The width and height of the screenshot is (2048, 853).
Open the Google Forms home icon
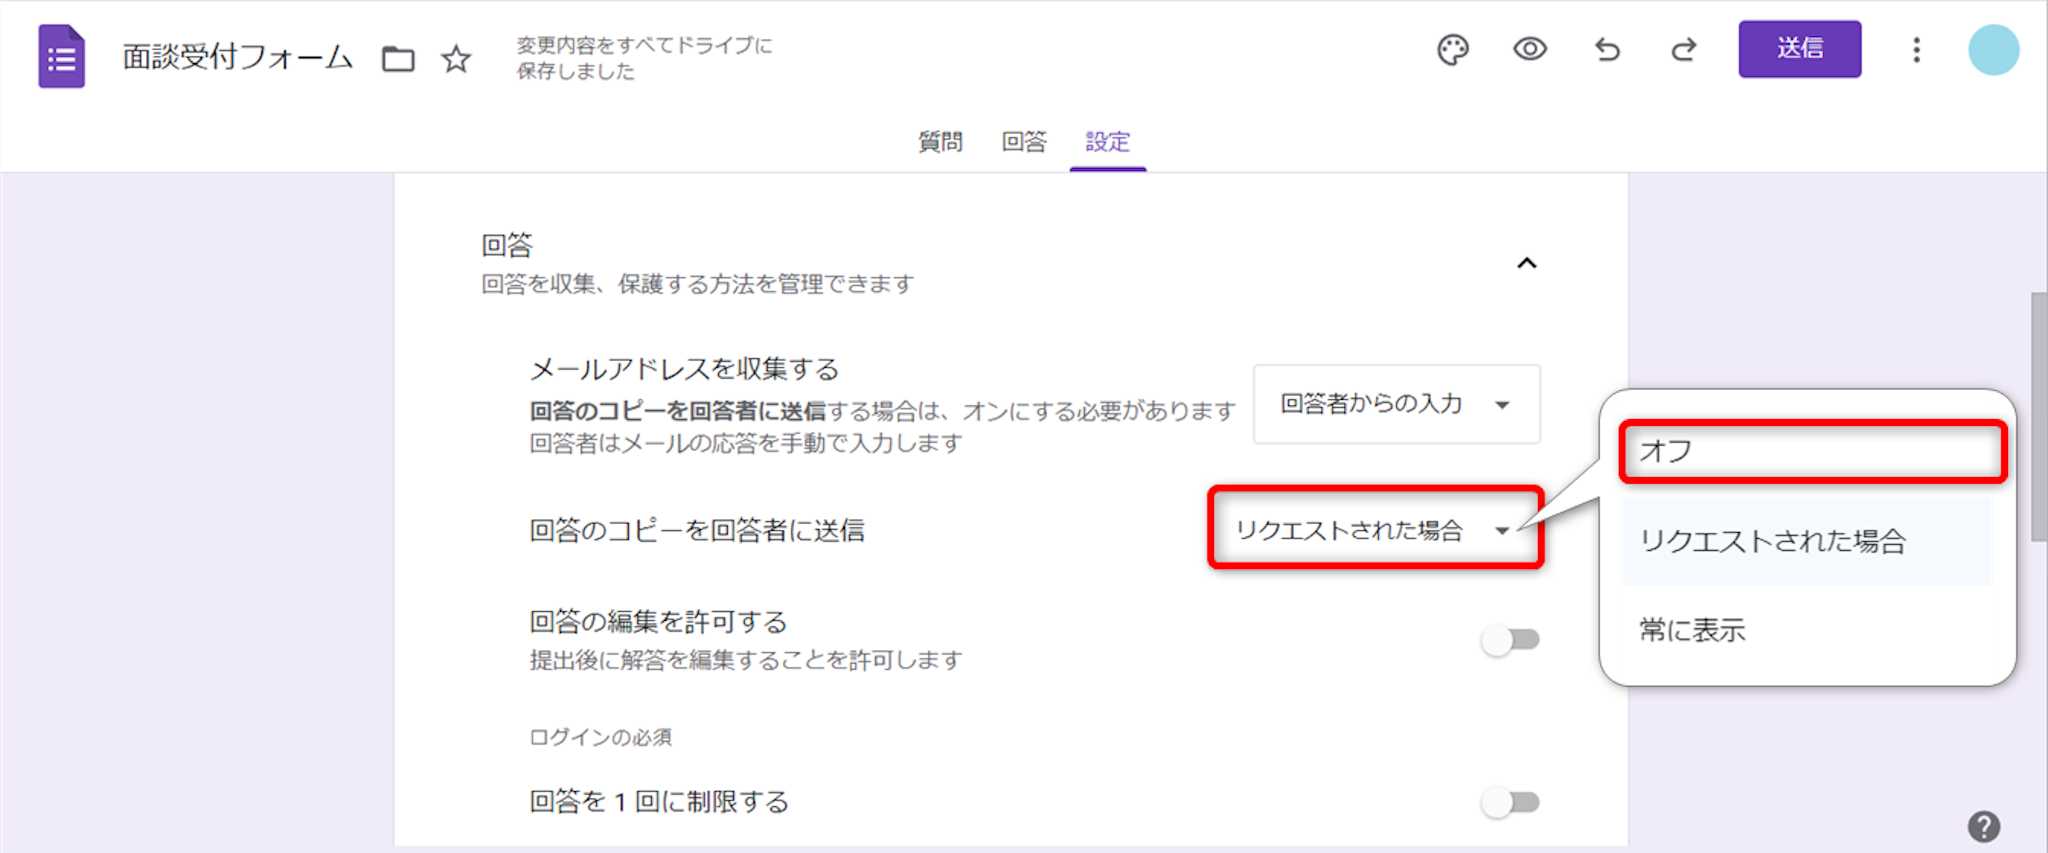pos(61,57)
